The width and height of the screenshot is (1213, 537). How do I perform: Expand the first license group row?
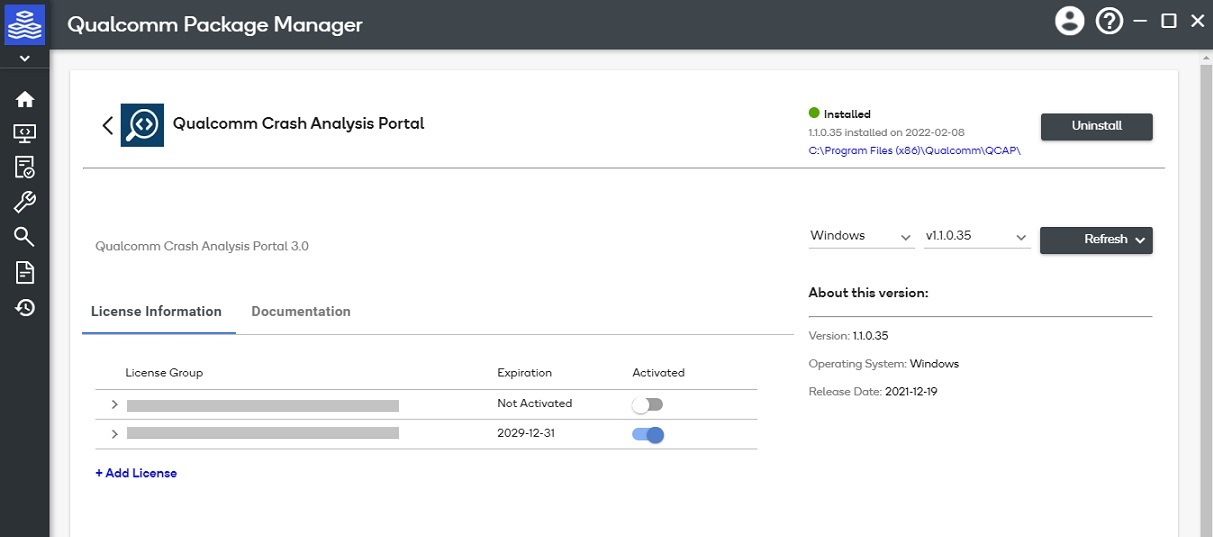pos(114,404)
